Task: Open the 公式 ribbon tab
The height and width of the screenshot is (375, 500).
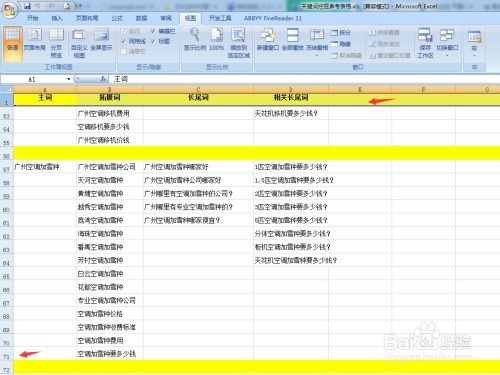Action: 117,18
